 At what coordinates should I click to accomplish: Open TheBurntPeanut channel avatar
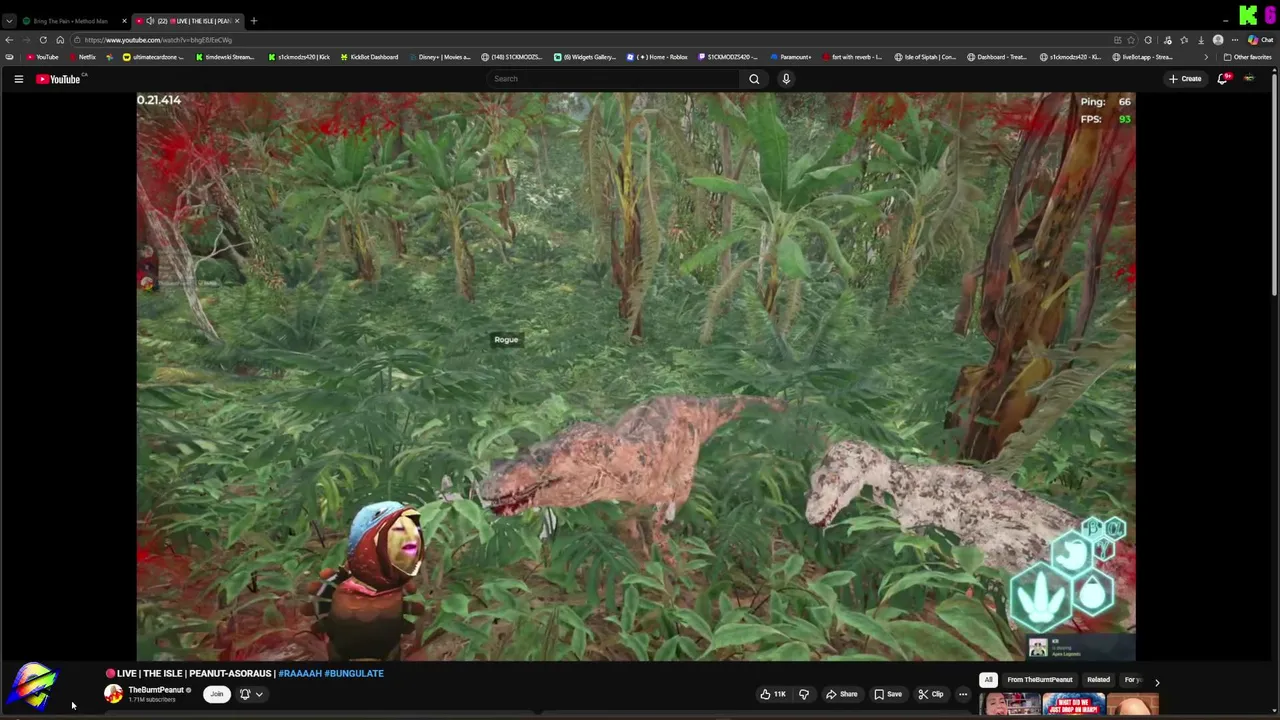click(x=114, y=694)
